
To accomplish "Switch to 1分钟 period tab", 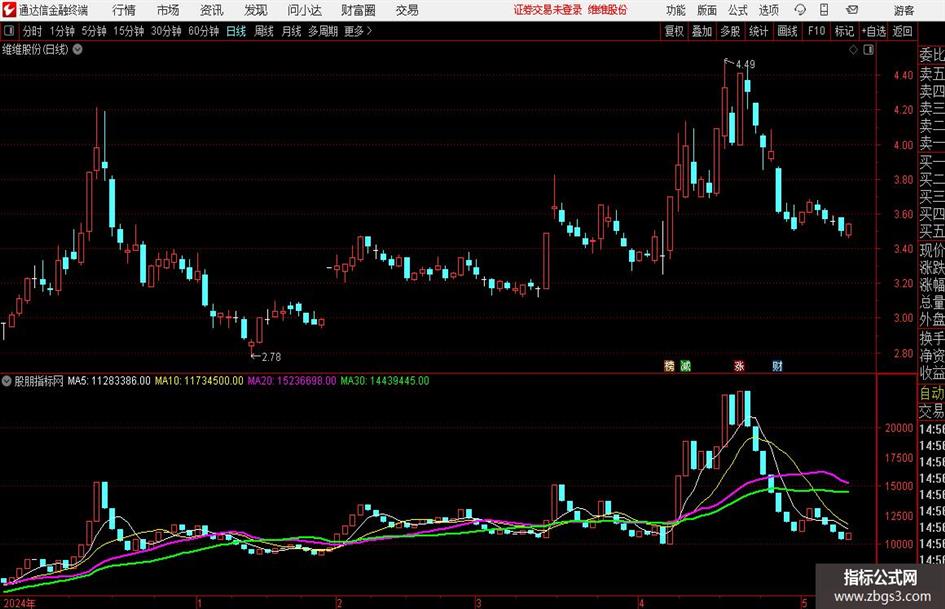I will [61, 31].
